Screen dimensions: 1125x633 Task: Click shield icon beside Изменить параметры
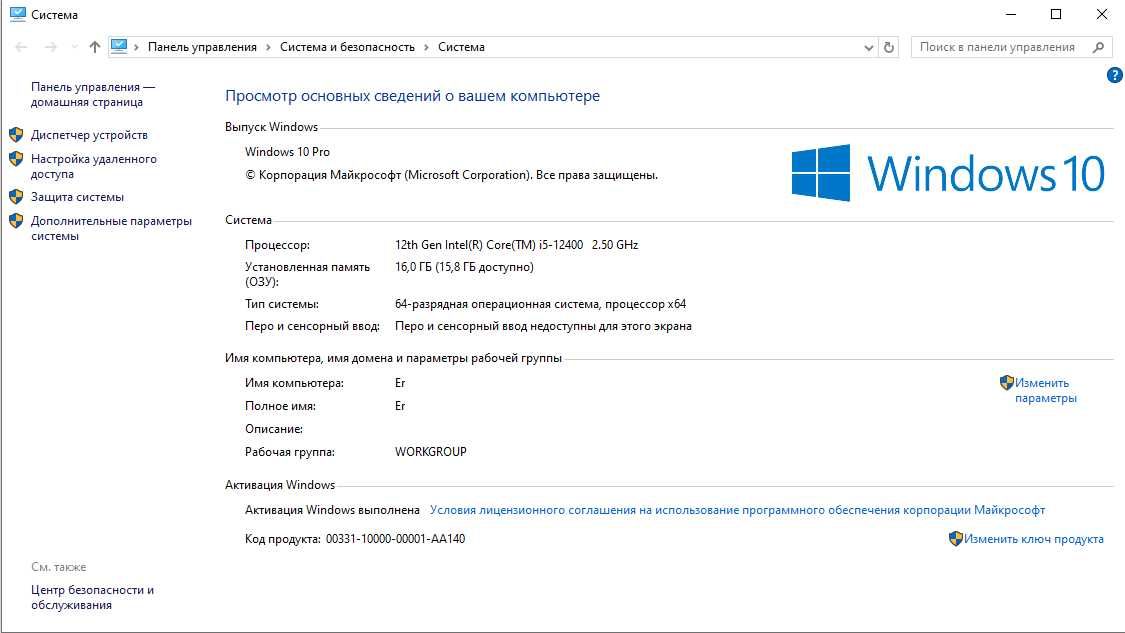[1007, 383]
